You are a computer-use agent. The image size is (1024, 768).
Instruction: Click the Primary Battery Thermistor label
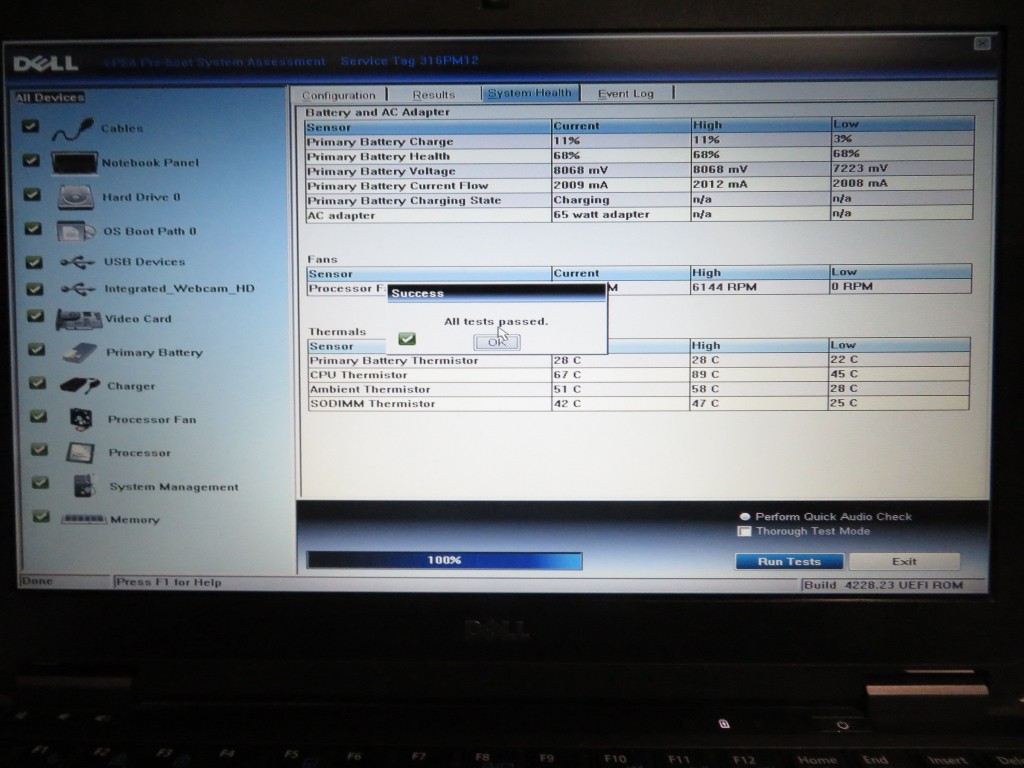tap(394, 360)
